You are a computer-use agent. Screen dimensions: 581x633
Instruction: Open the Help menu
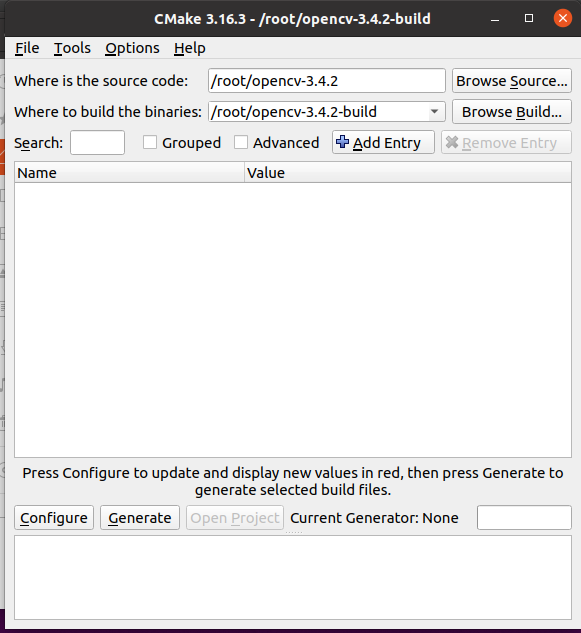pyautogui.click(x=190, y=48)
